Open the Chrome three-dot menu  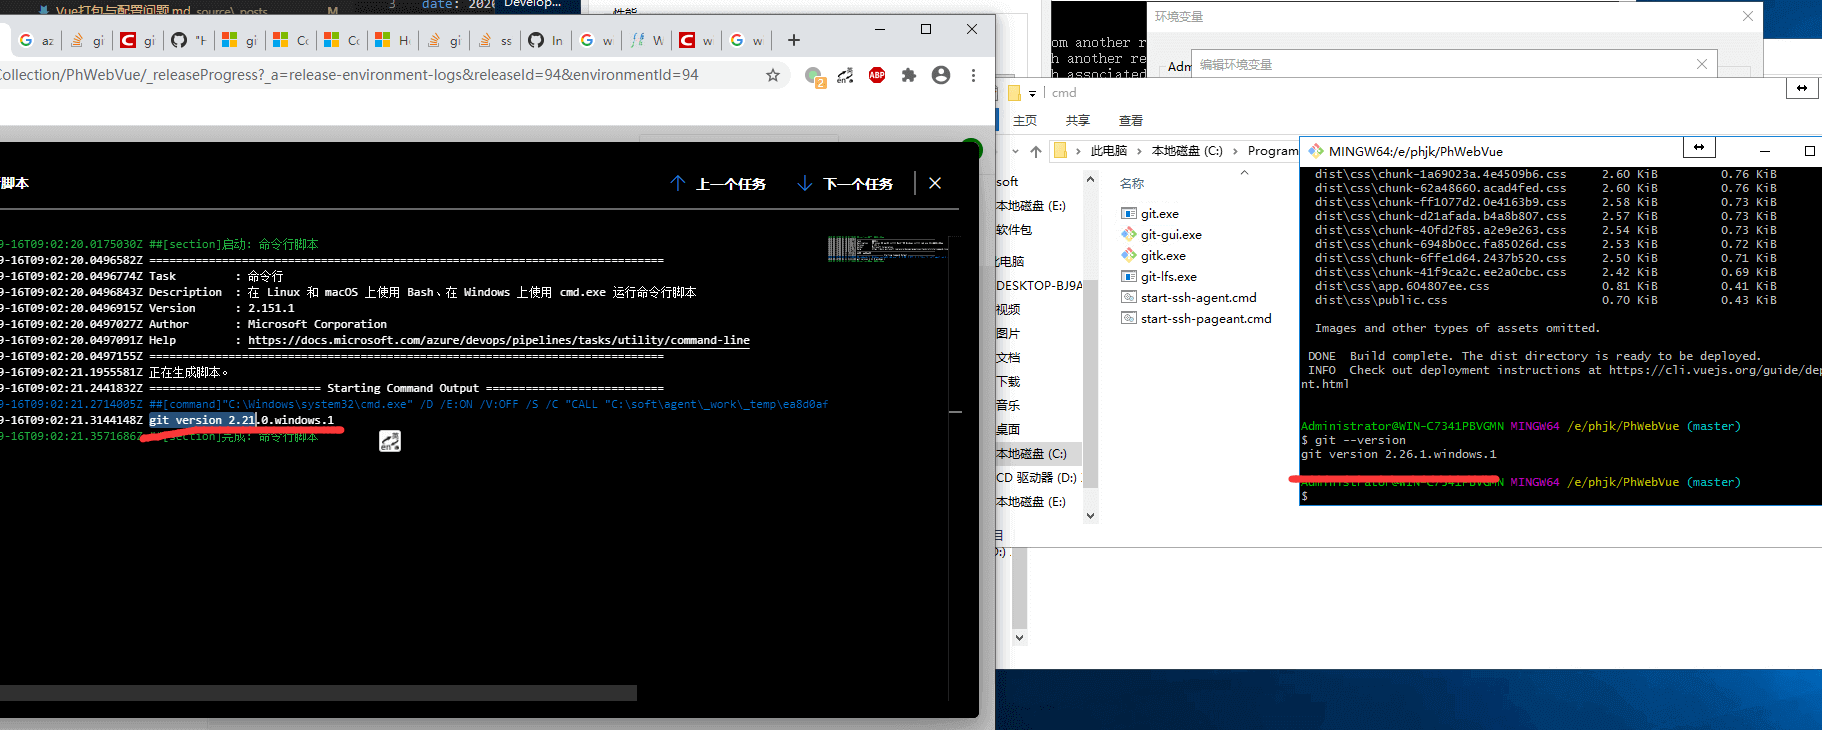coord(973,75)
